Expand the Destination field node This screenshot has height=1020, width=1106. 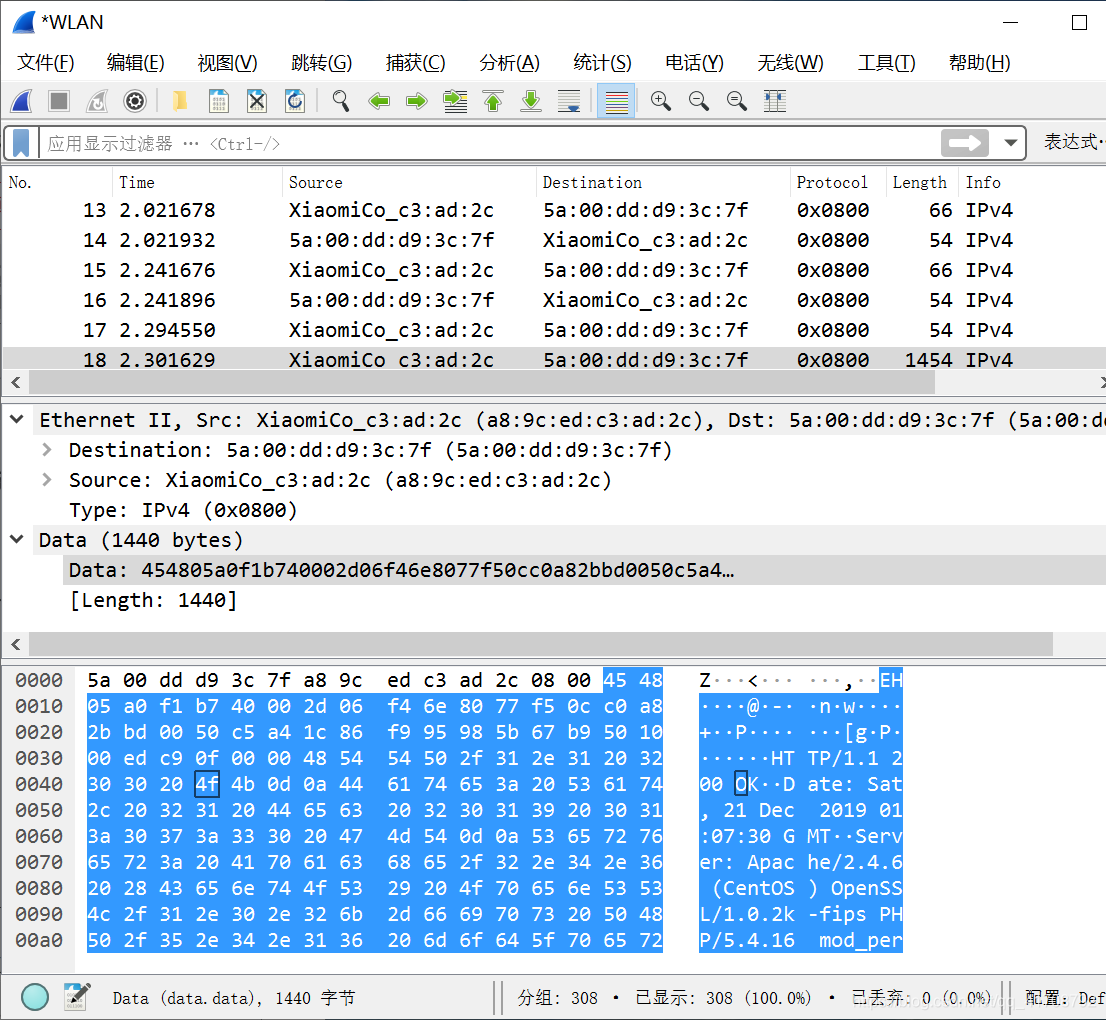coord(47,449)
